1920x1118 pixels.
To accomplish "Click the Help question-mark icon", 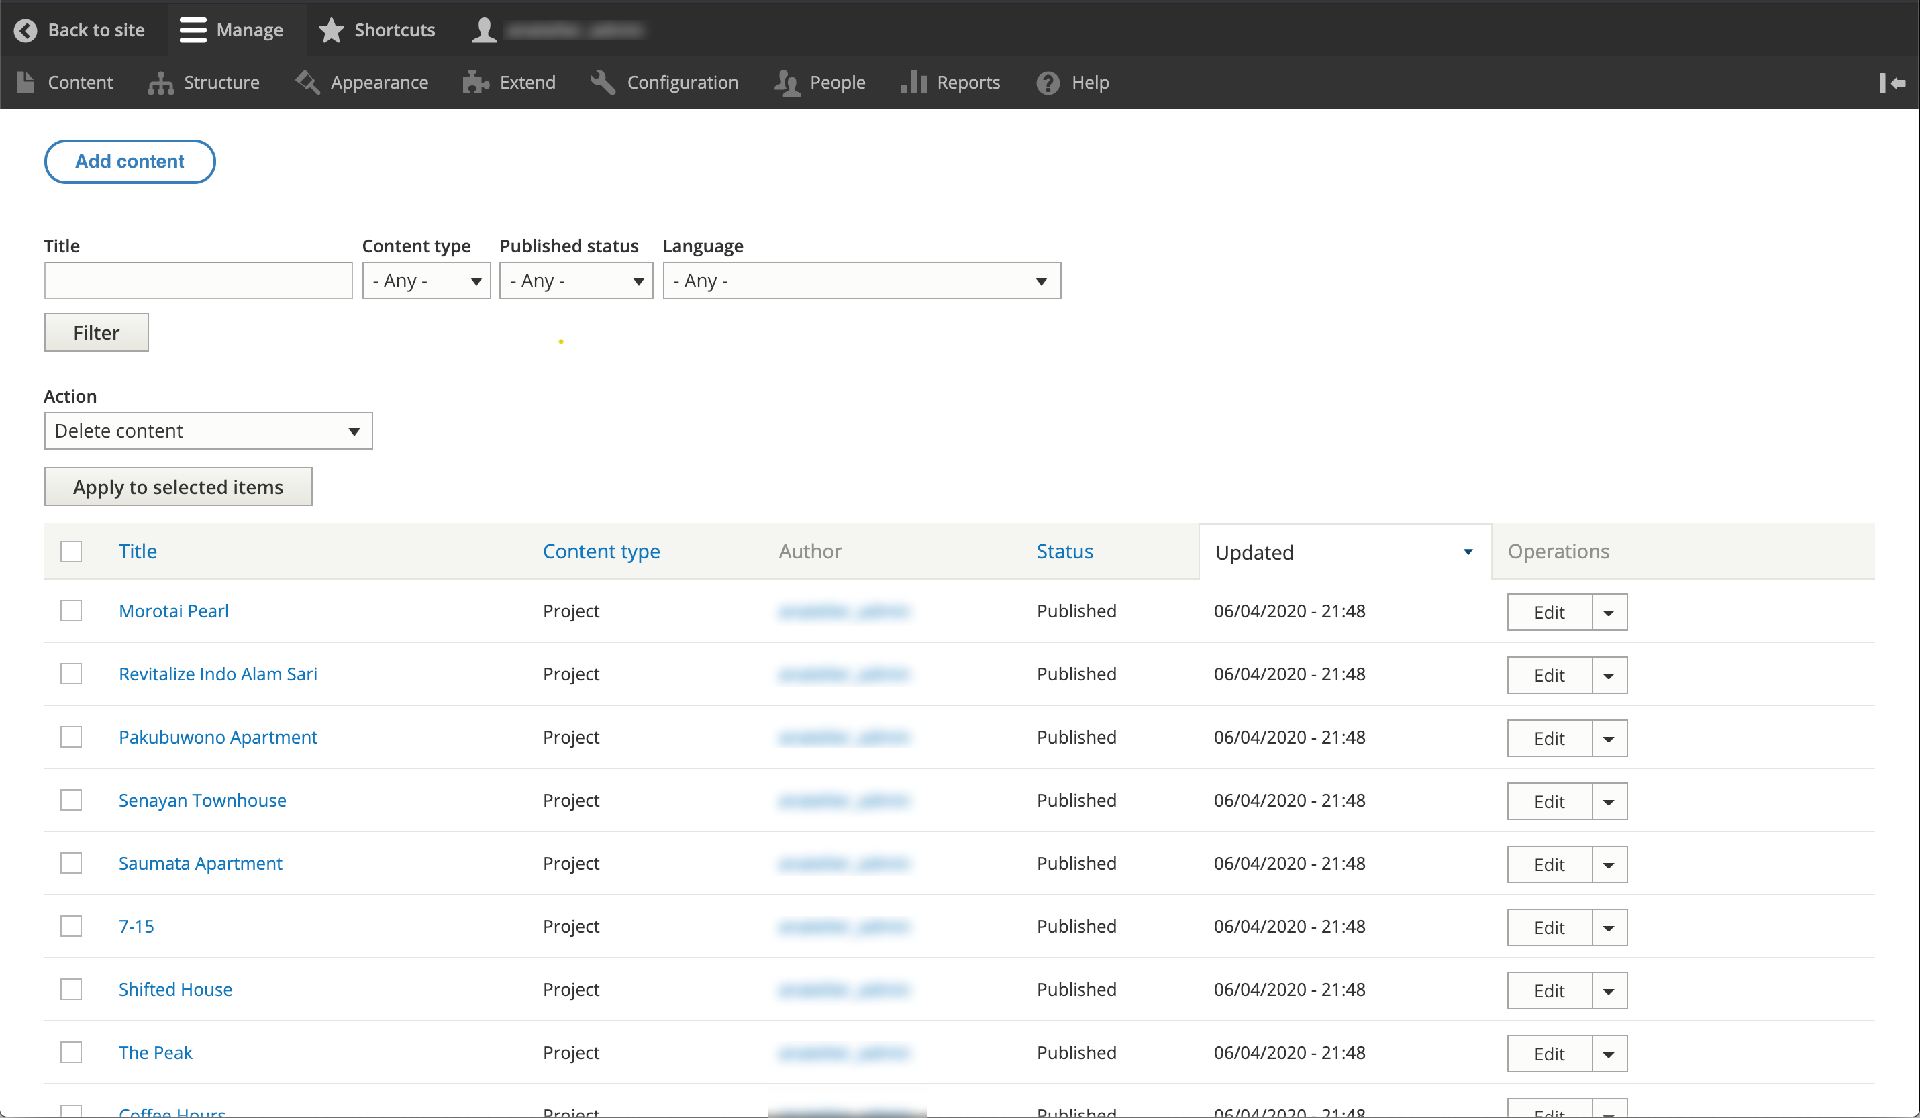I will tap(1047, 83).
